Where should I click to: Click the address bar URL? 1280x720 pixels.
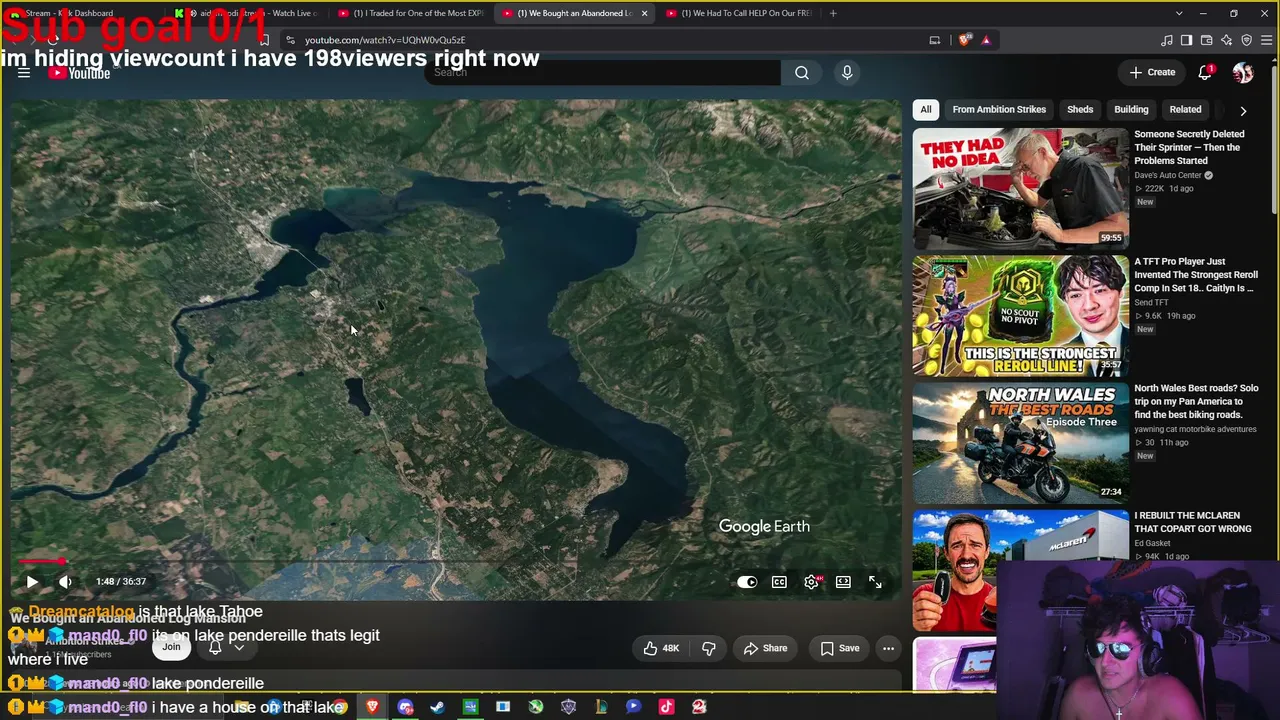pyautogui.click(x=385, y=40)
